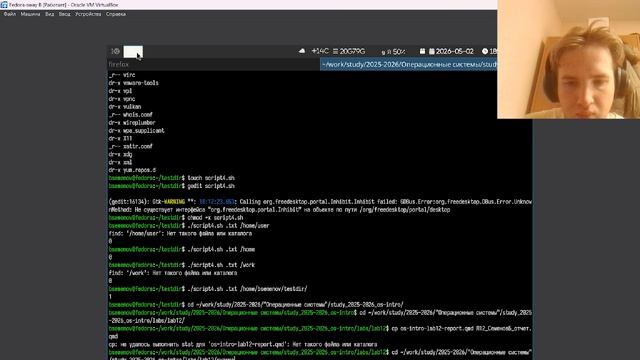The width and height of the screenshot is (640, 360).
Task: Open the Ввод menu
Action: pyautogui.click(x=64, y=14)
